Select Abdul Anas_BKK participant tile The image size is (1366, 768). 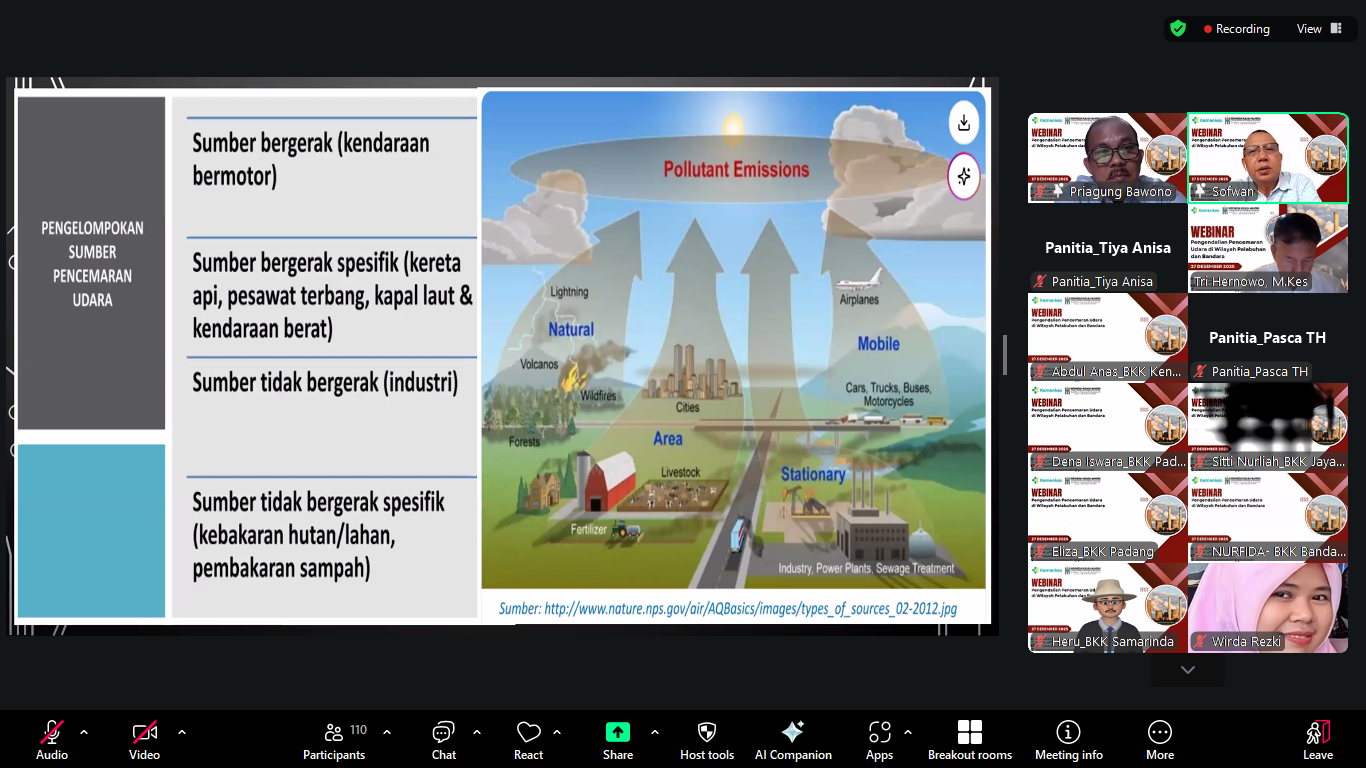(1108, 338)
